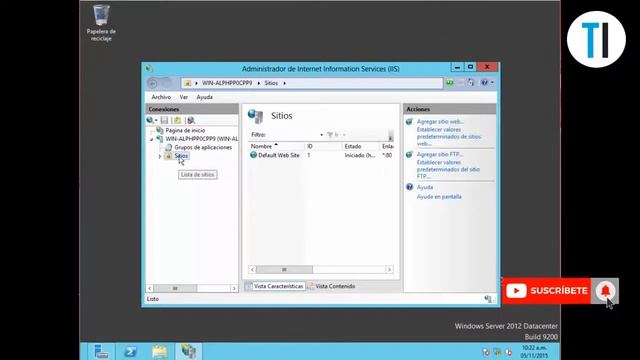Click the up folder icon in Conexiones
Screen dimensions: 640x360
tap(178, 120)
